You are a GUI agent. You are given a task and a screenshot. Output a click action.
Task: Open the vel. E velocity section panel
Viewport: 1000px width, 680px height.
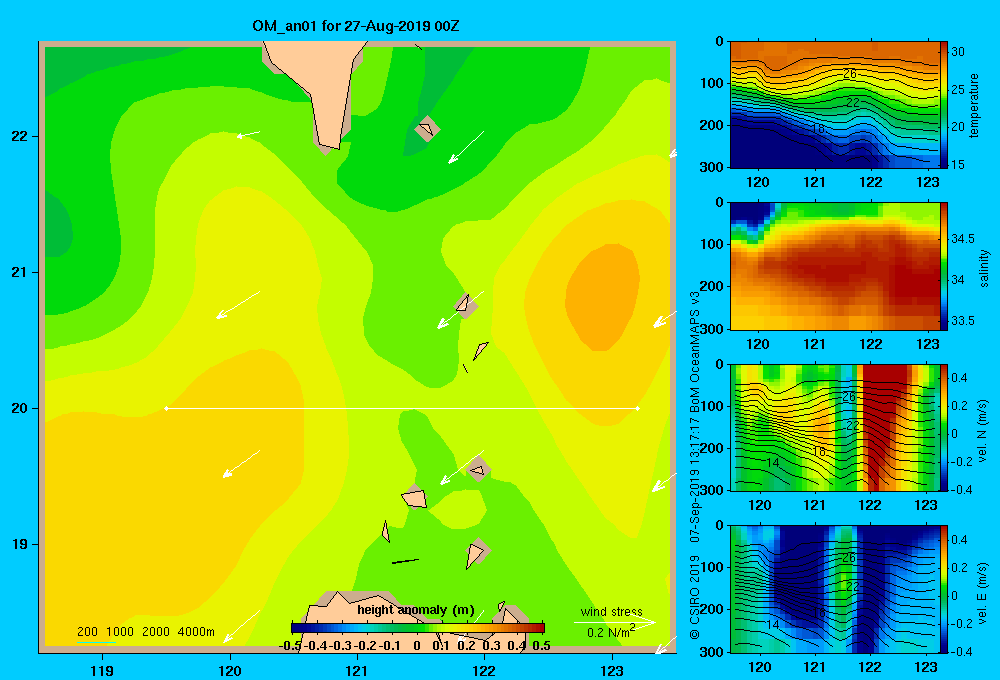pyautogui.click(x=834, y=589)
